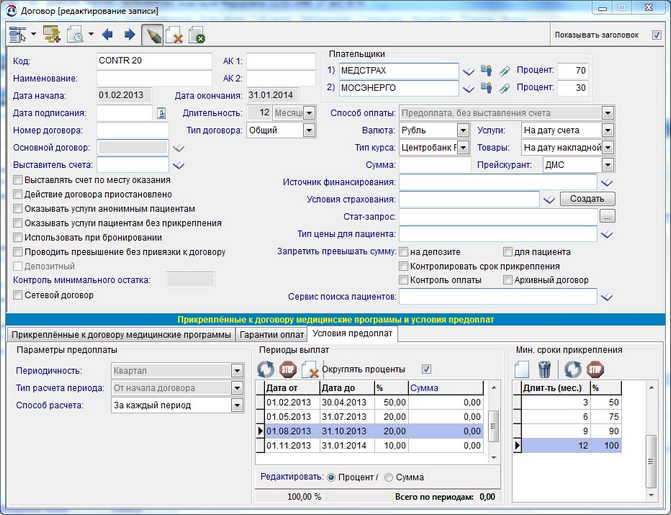Check Действие договора приостановлено
Viewport: 671px width, 515px height.
click(18, 194)
